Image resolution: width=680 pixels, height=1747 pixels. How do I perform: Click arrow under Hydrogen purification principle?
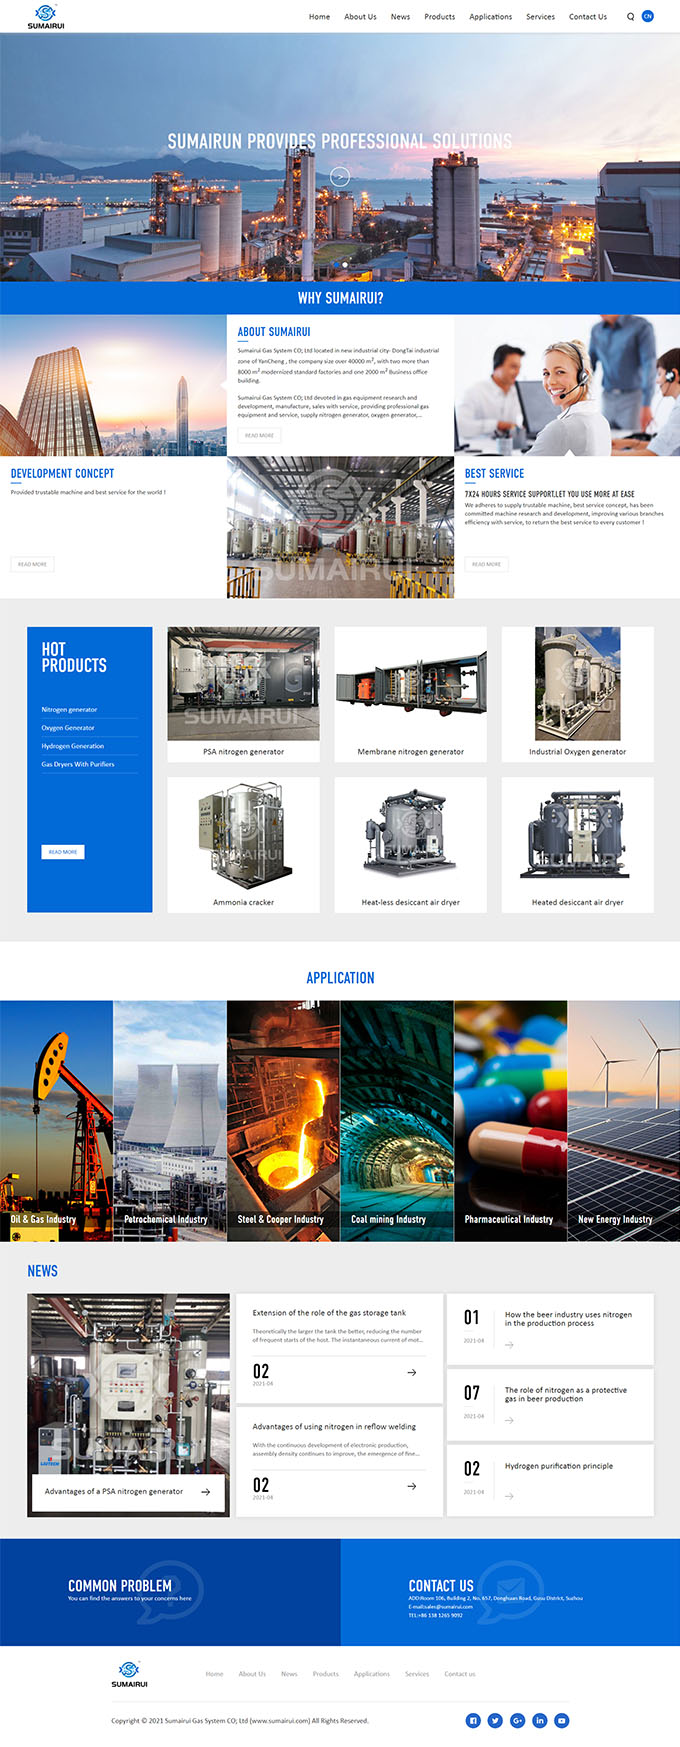(509, 1496)
